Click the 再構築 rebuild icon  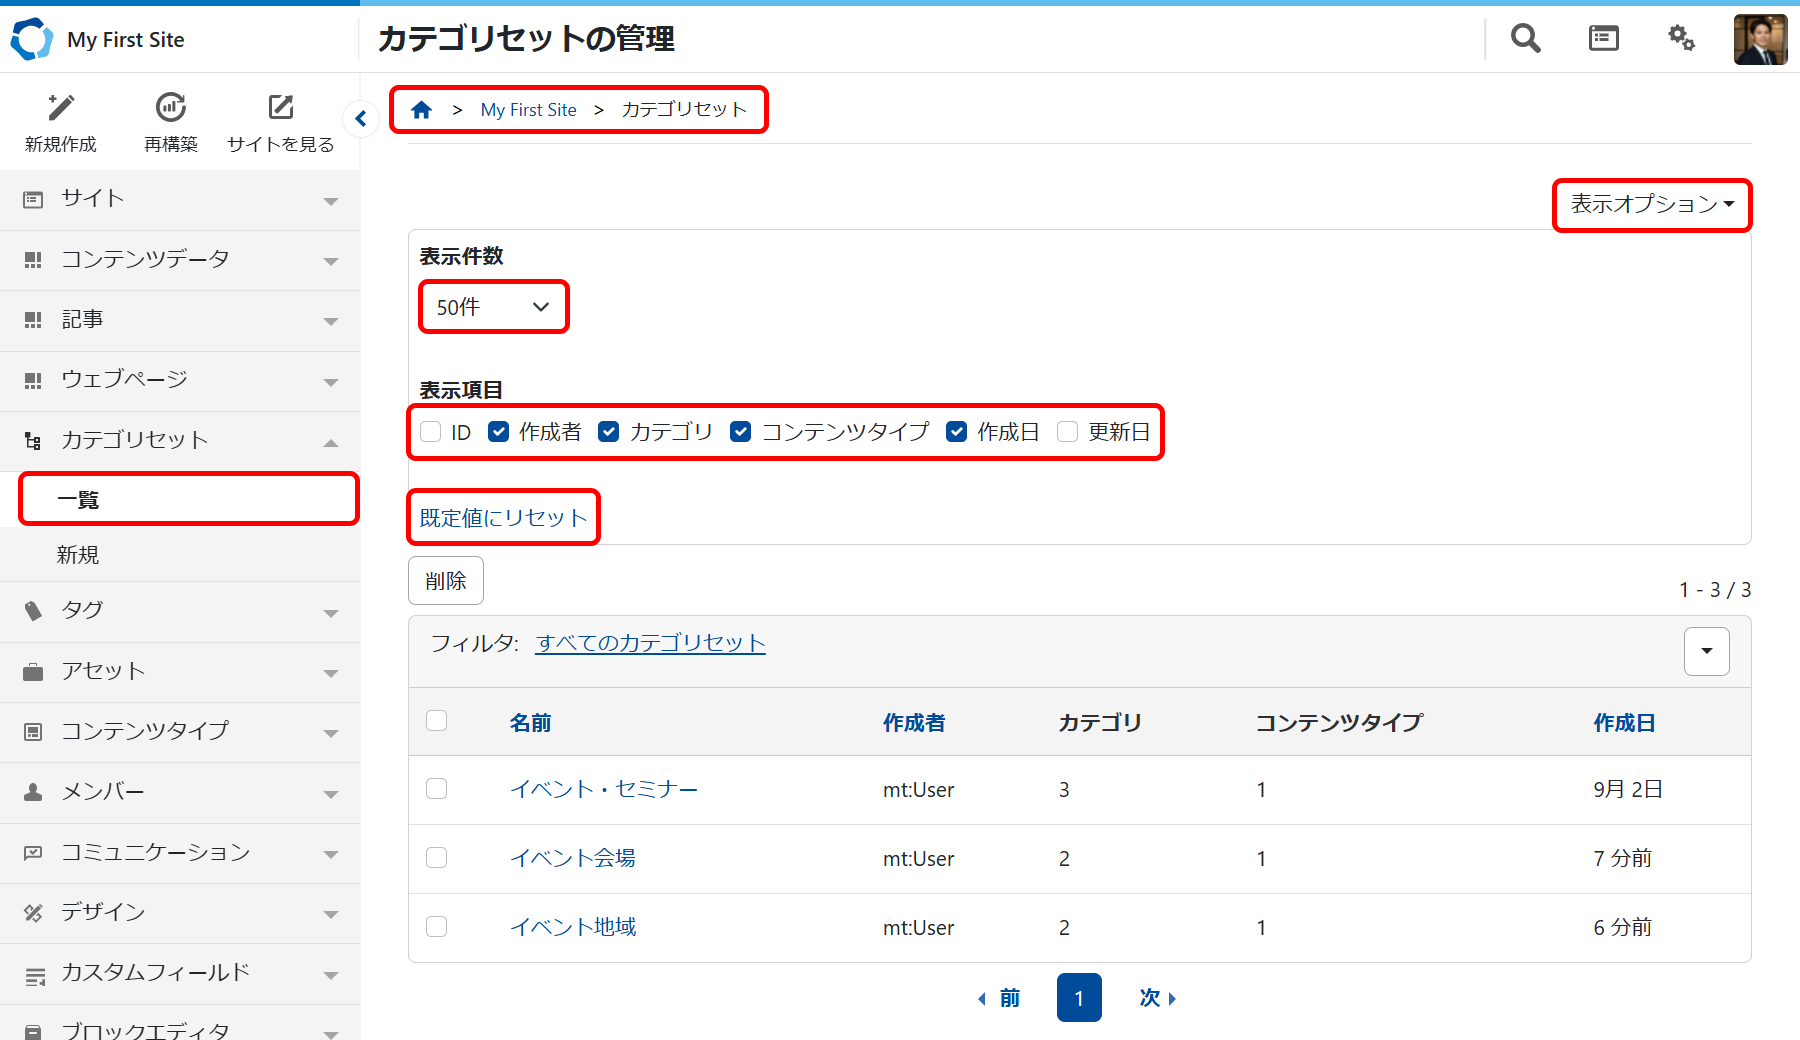click(171, 108)
